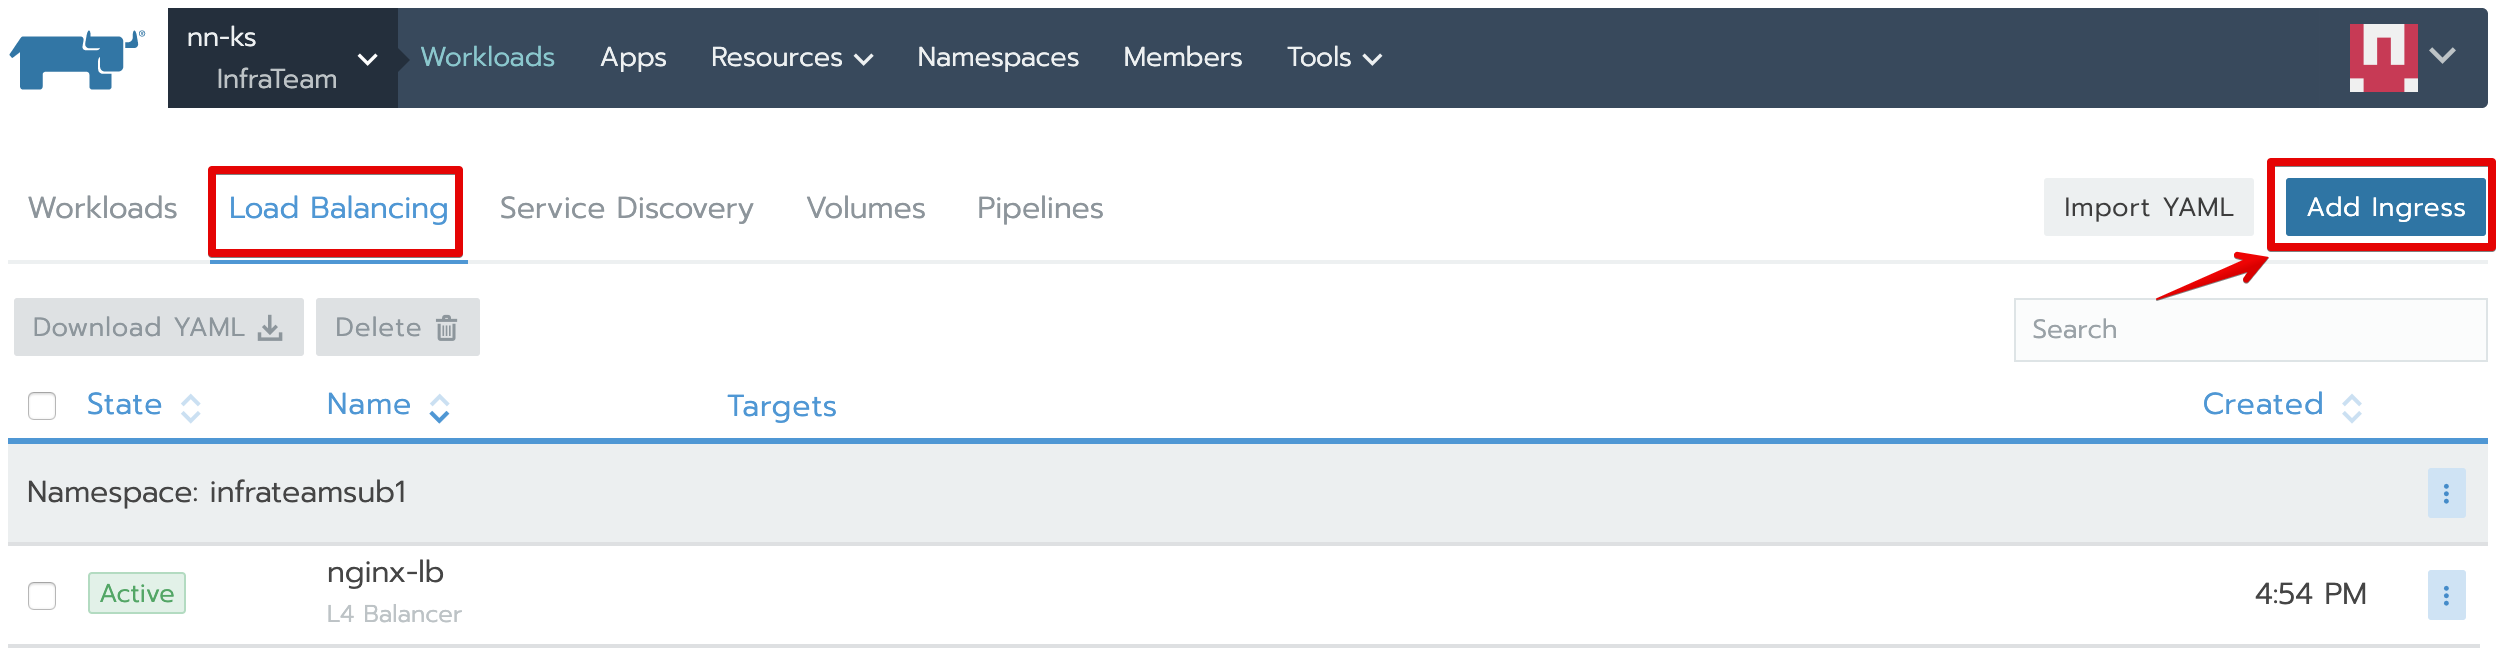The width and height of the screenshot is (2510, 666).
Task: Check the nginx-lb row checkbox
Action: (42, 596)
